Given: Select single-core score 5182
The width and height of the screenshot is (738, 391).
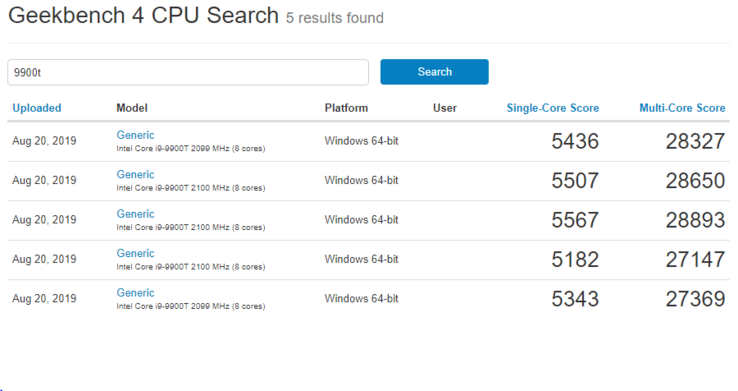Looking at the screenshot, I should (575, 260).
